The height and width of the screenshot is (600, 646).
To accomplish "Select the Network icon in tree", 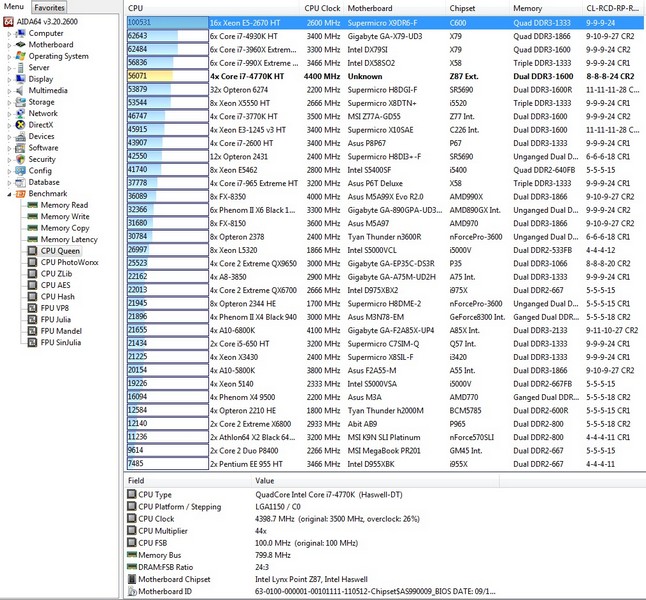I will [x=20, y=113].
